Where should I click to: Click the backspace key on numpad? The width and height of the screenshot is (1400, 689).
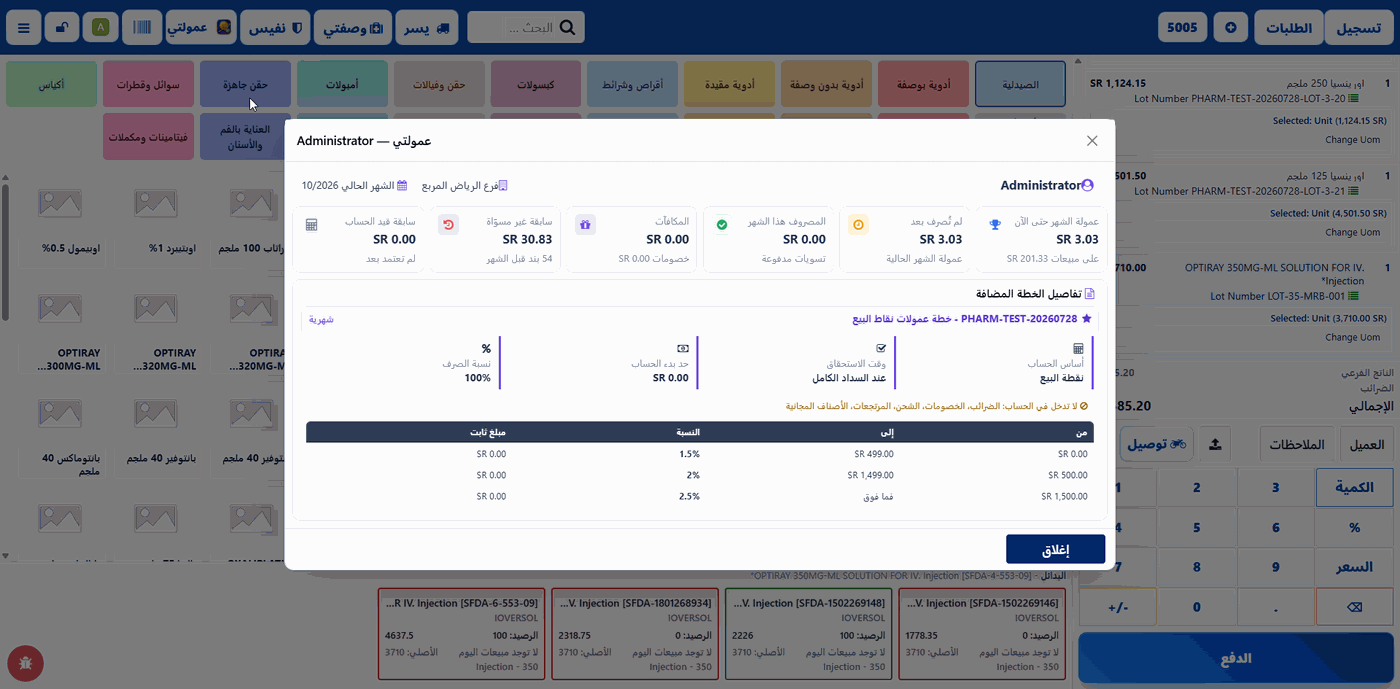point(1354,607)
